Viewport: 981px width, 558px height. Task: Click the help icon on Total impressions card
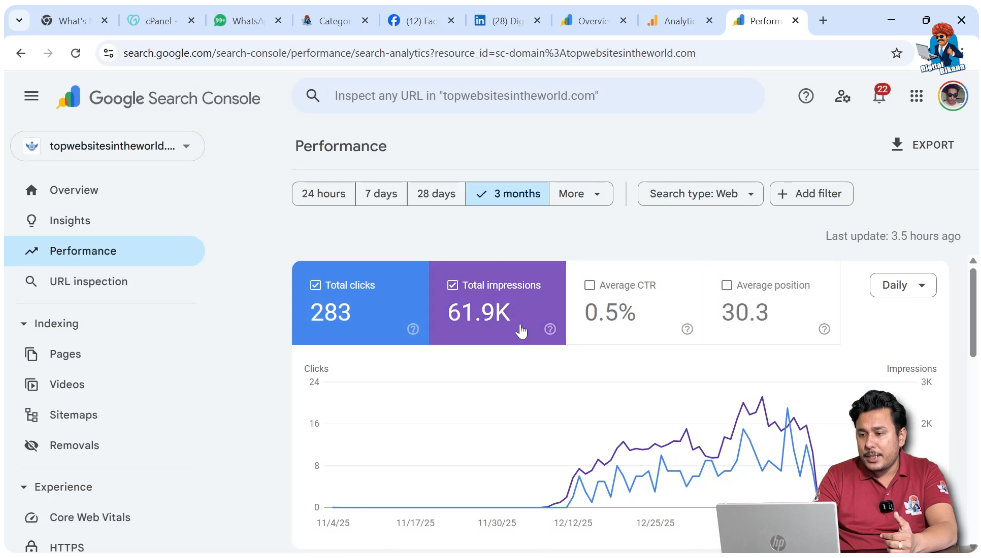550,329
